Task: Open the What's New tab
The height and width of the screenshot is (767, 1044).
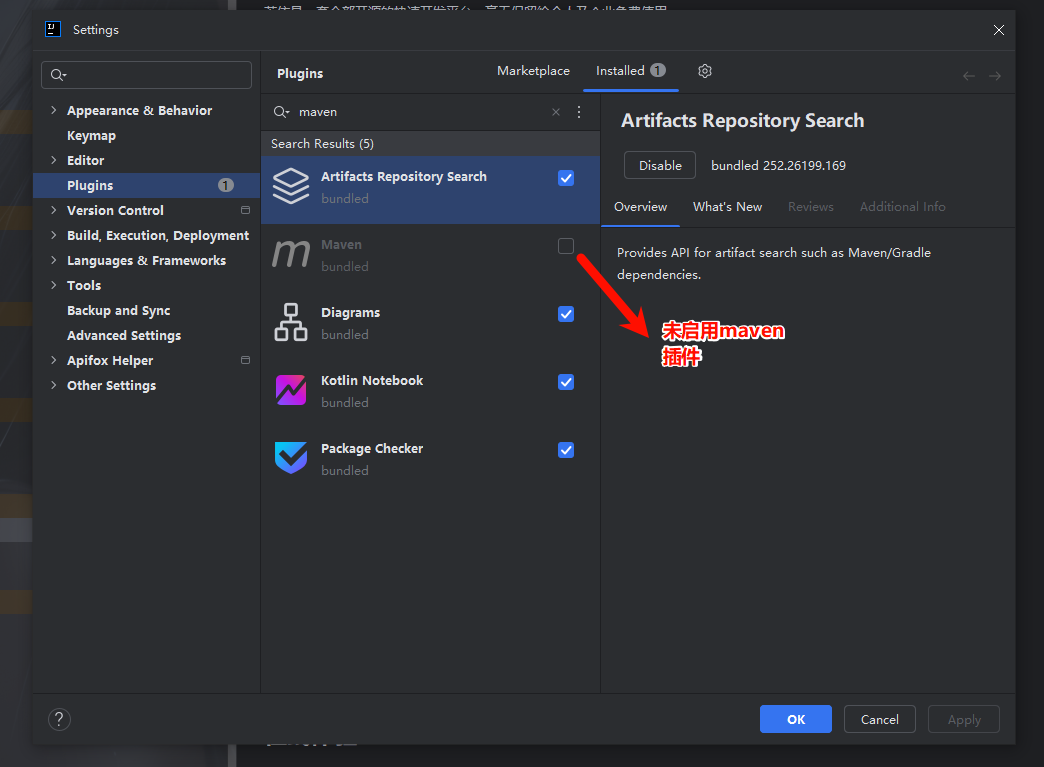Action: point(727,206)
